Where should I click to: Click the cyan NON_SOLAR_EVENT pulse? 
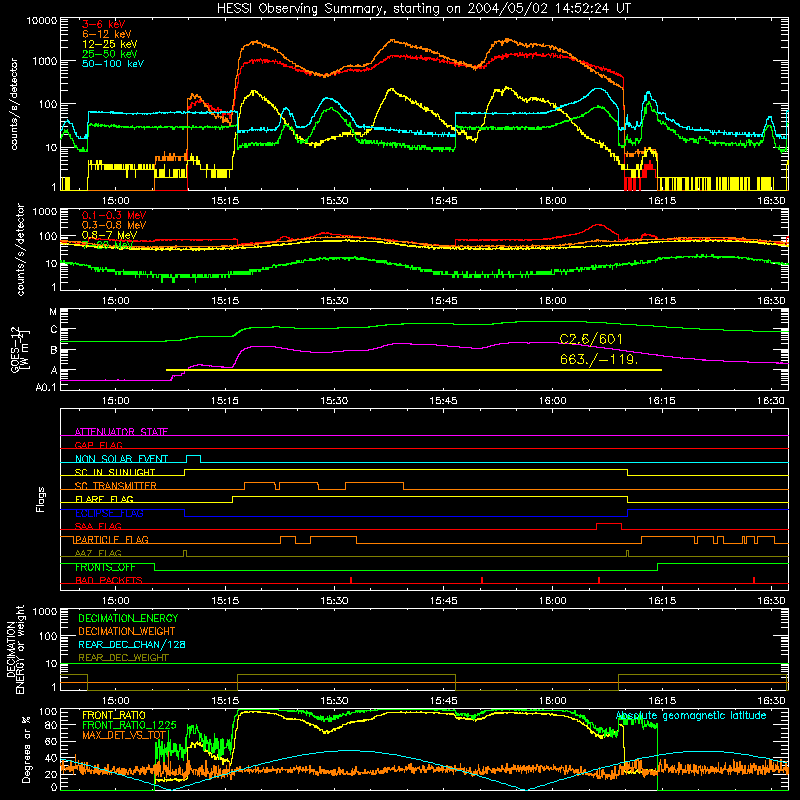coord(193,458)
